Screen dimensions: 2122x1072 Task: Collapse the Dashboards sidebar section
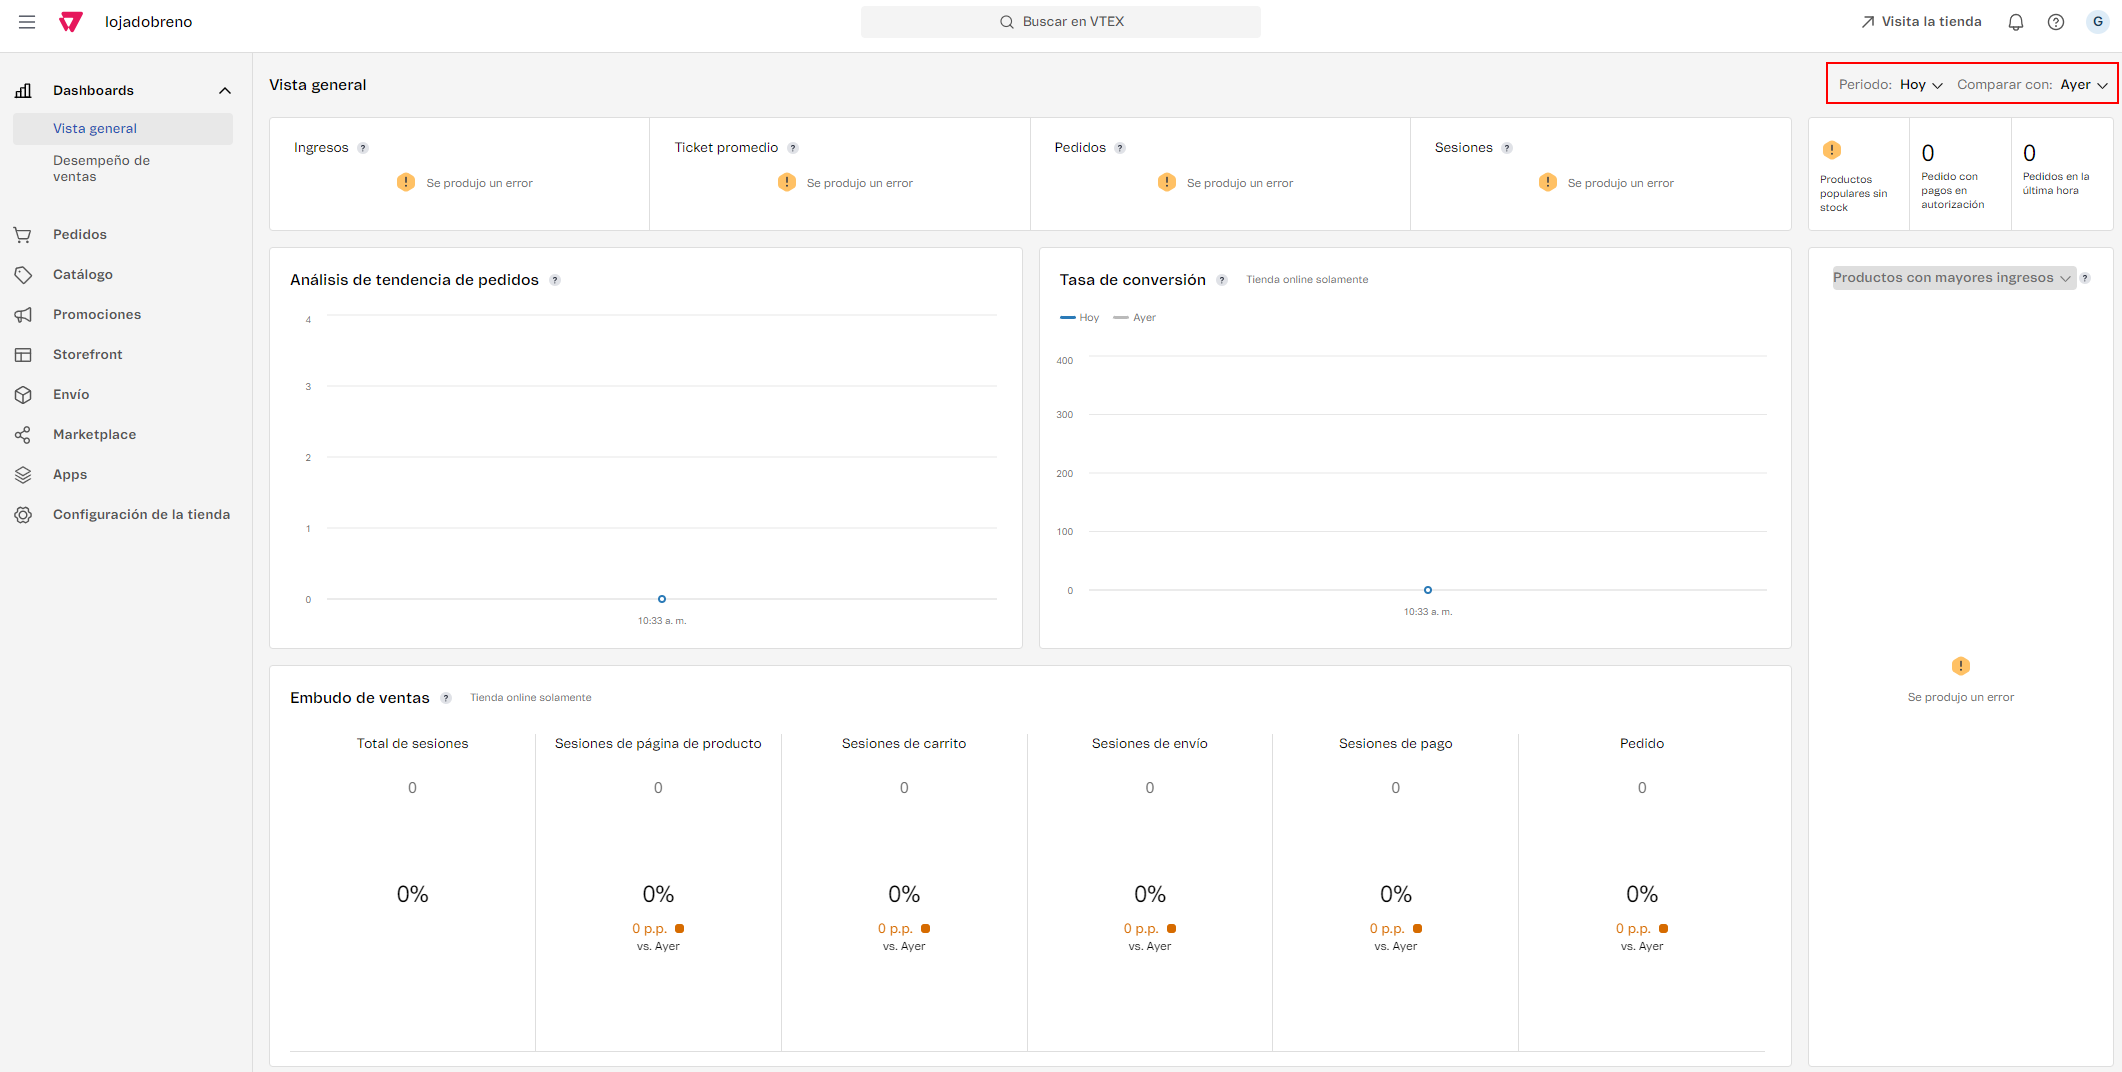coord(225,91)
